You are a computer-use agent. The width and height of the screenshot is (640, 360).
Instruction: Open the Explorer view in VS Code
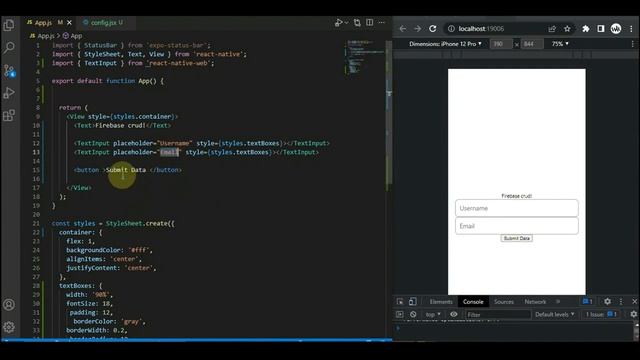click(x=9, y=25)
